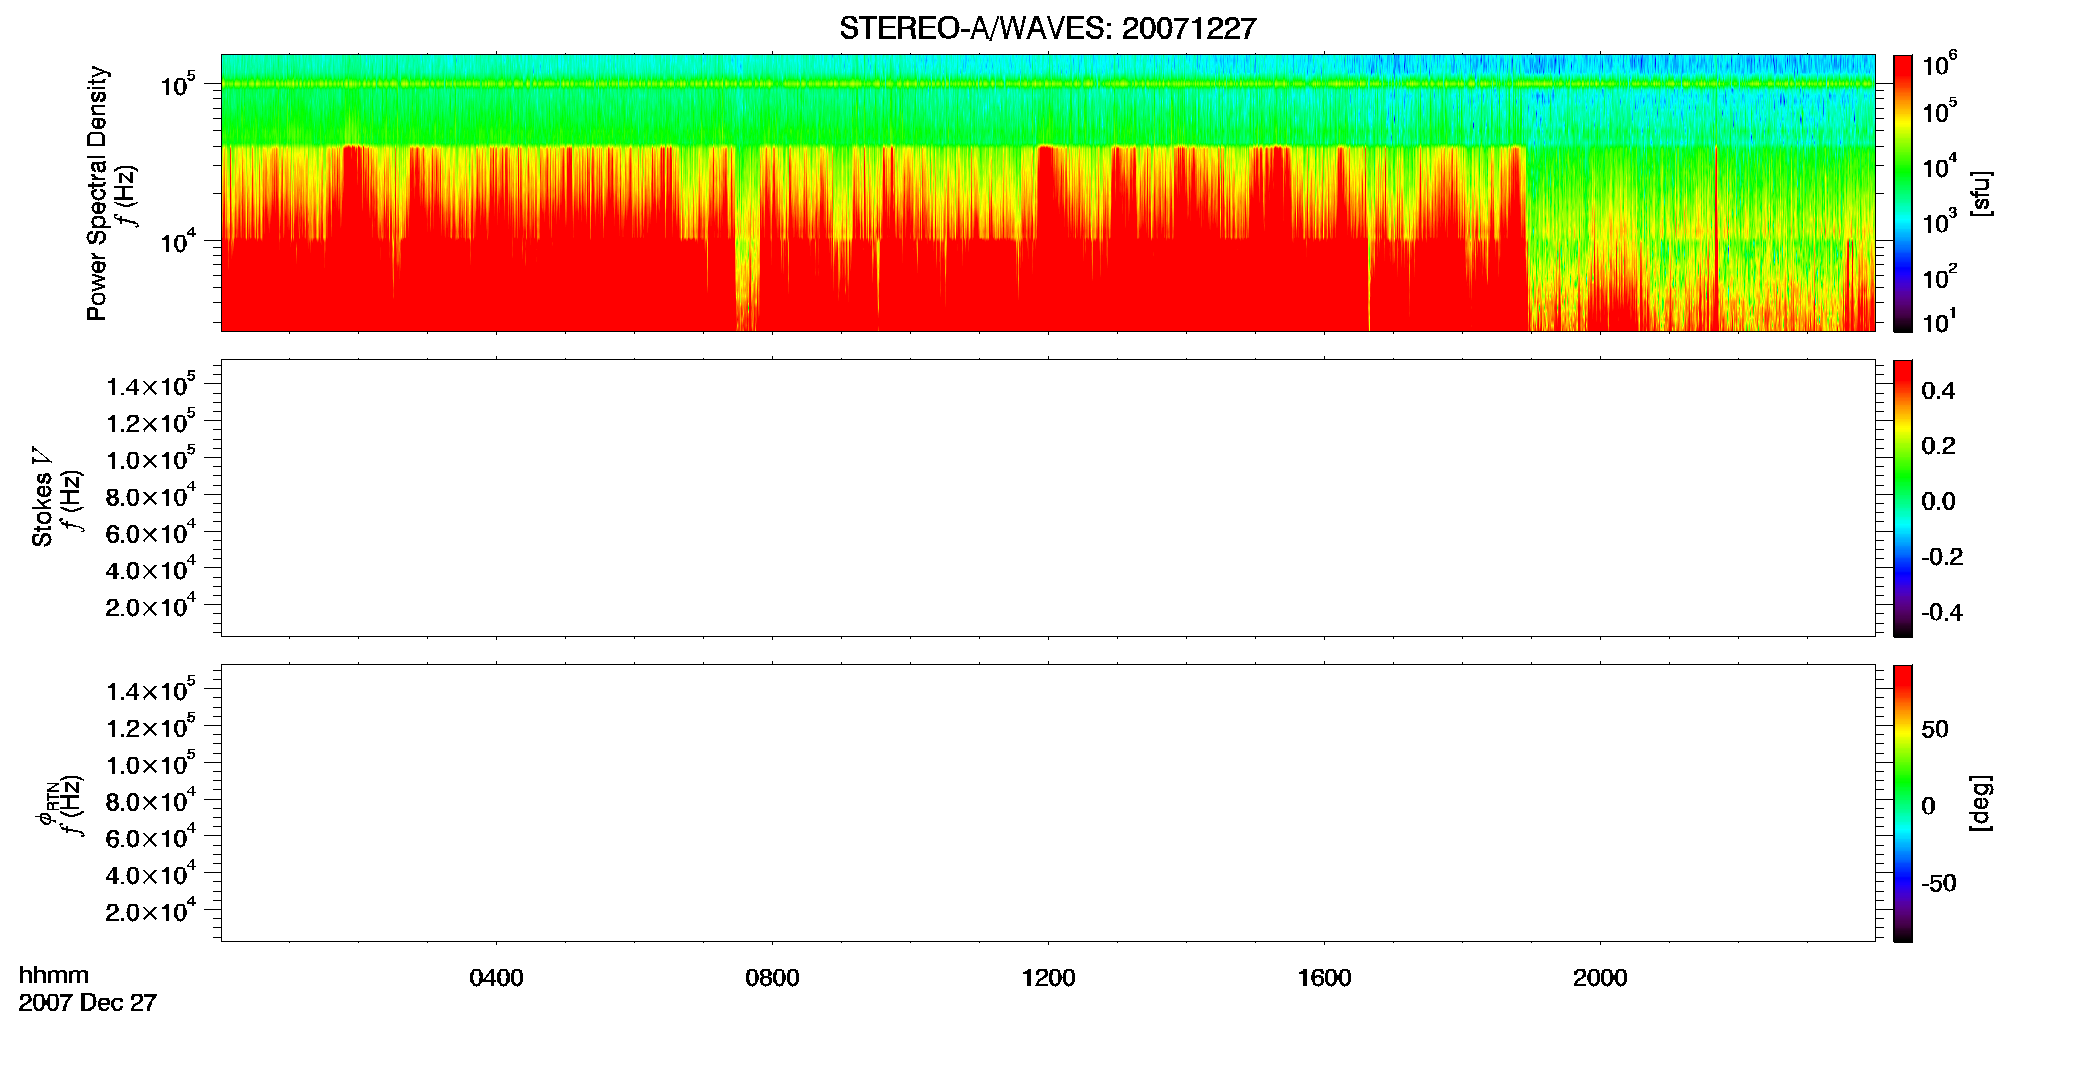
Task: Click the -50 label on degrees color bar
Action: pos(1939,883)
